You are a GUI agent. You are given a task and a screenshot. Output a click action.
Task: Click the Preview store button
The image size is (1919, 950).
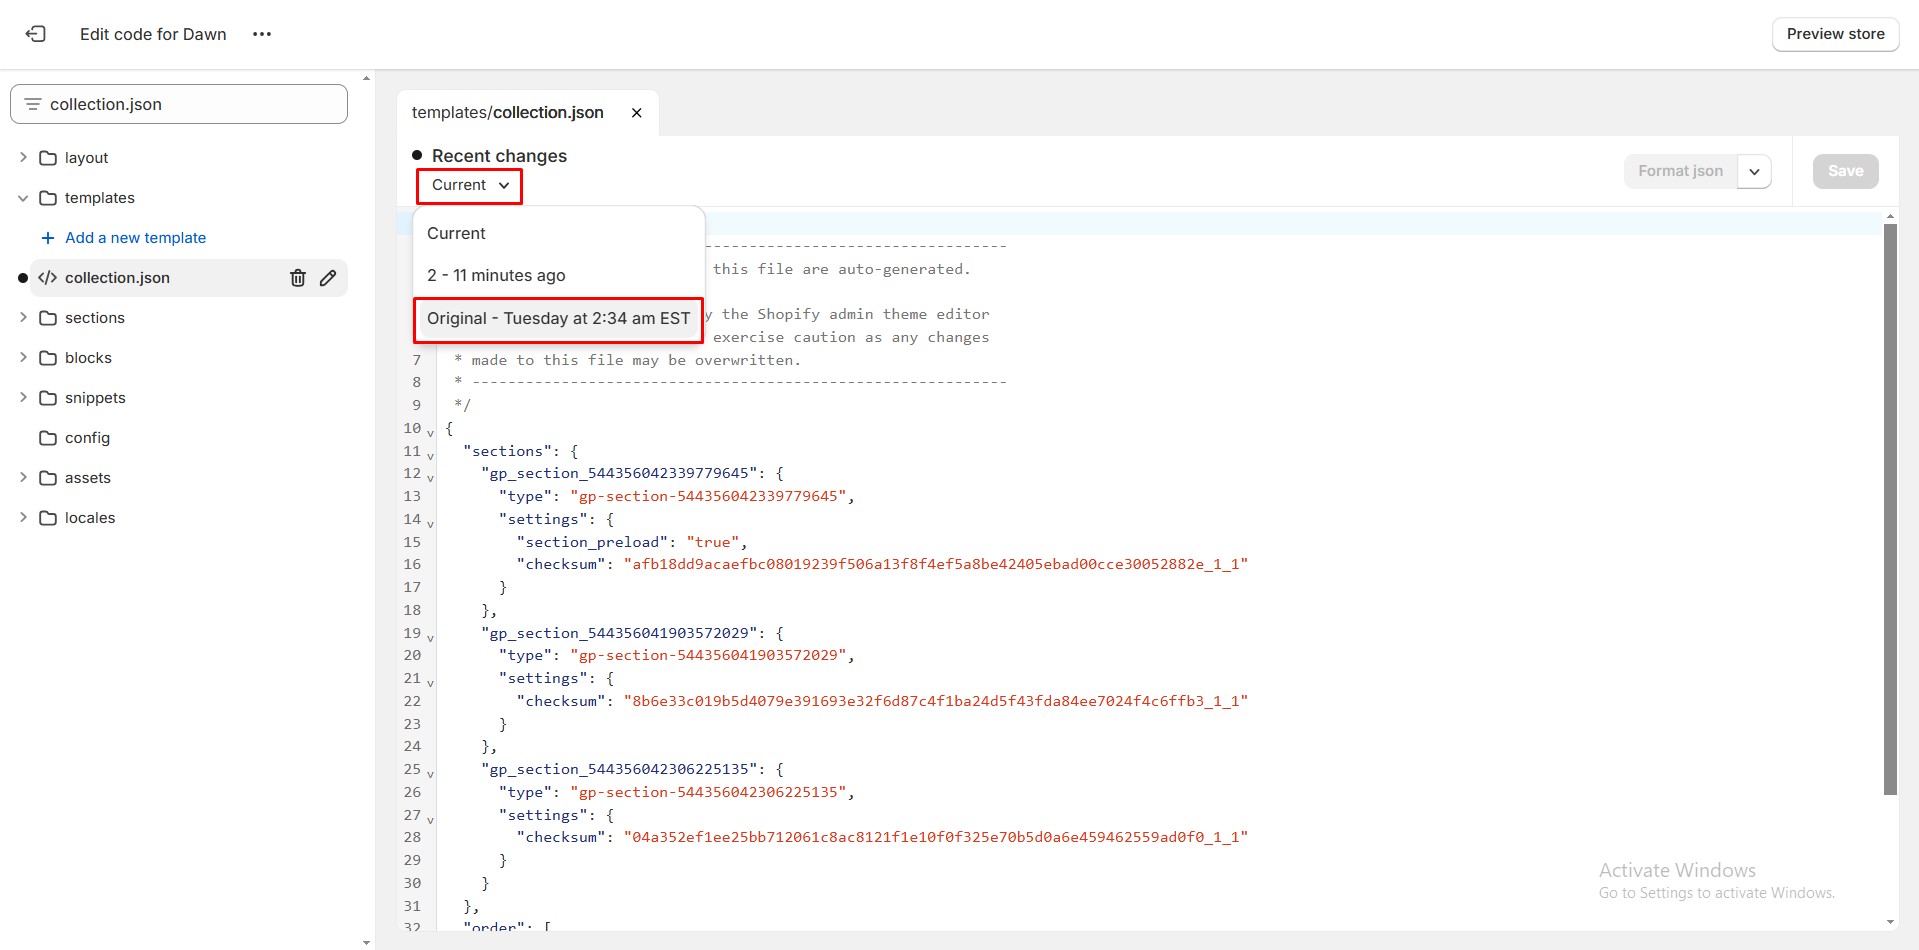tap(1835, 34)
